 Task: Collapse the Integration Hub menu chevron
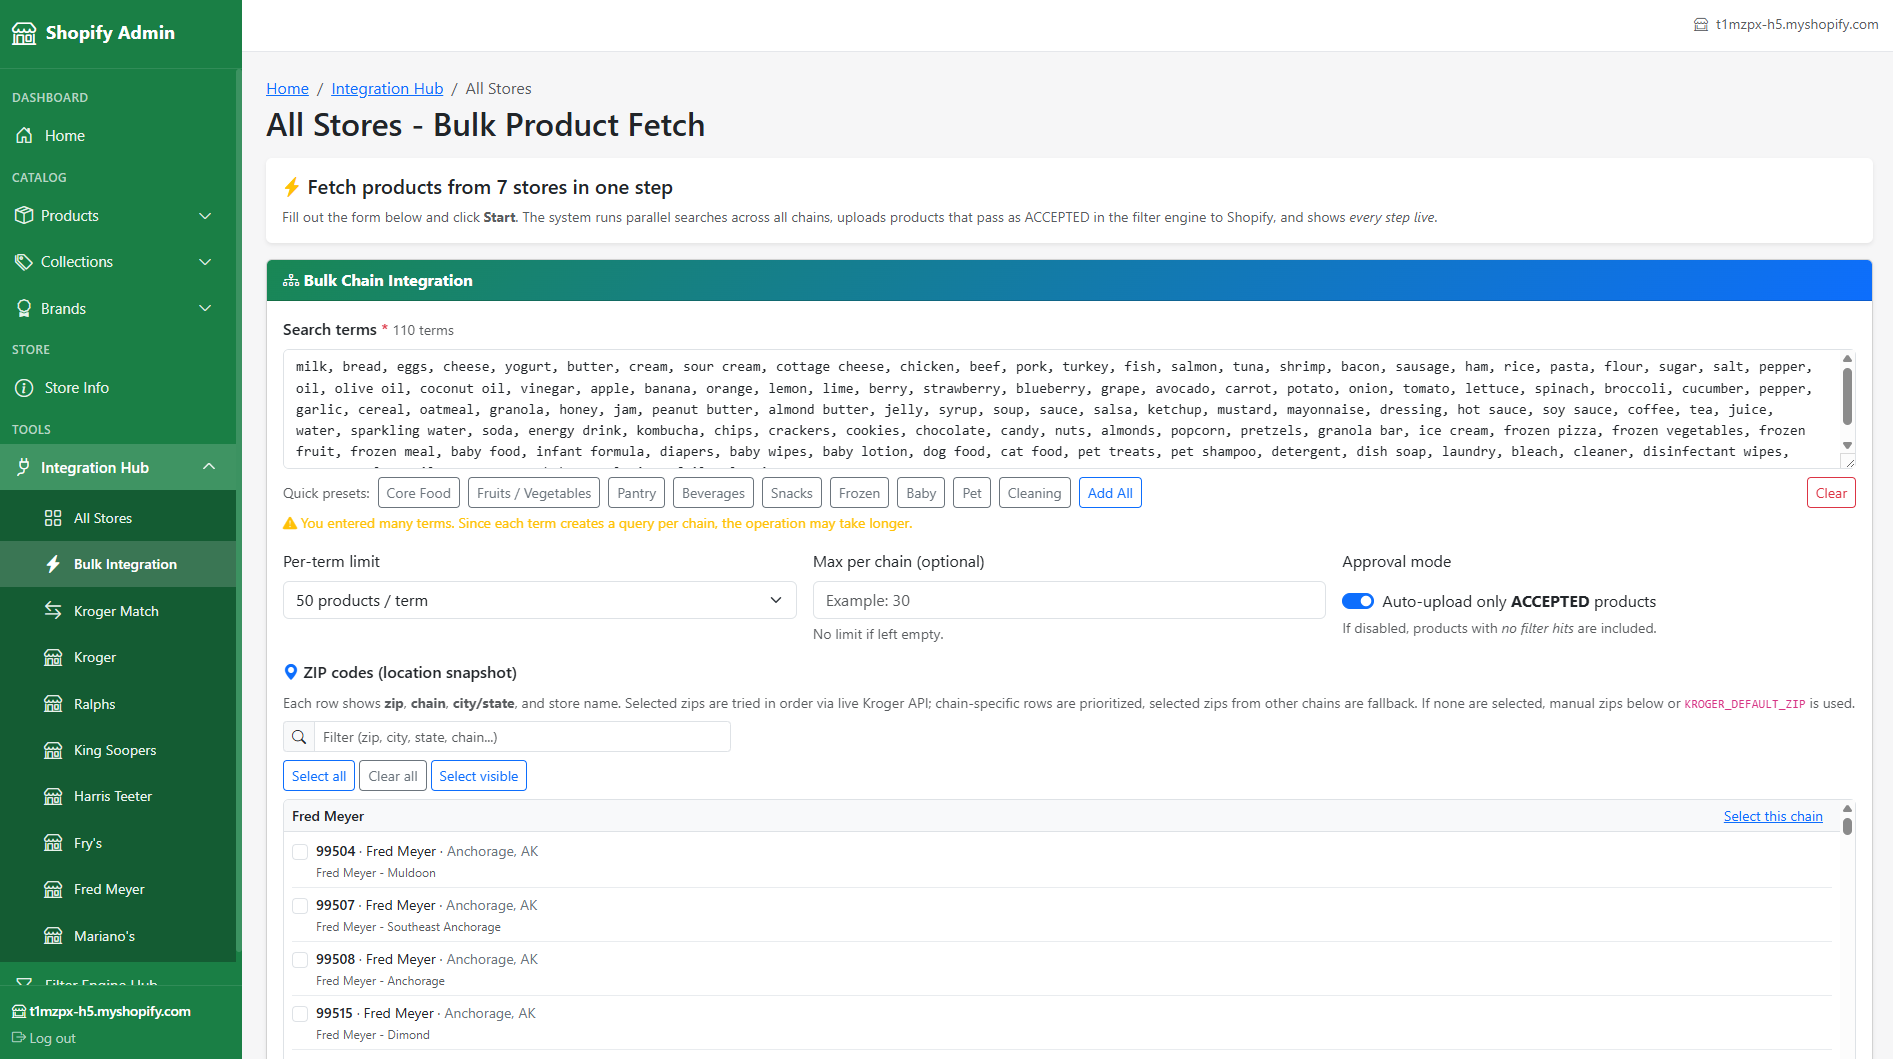209,467
